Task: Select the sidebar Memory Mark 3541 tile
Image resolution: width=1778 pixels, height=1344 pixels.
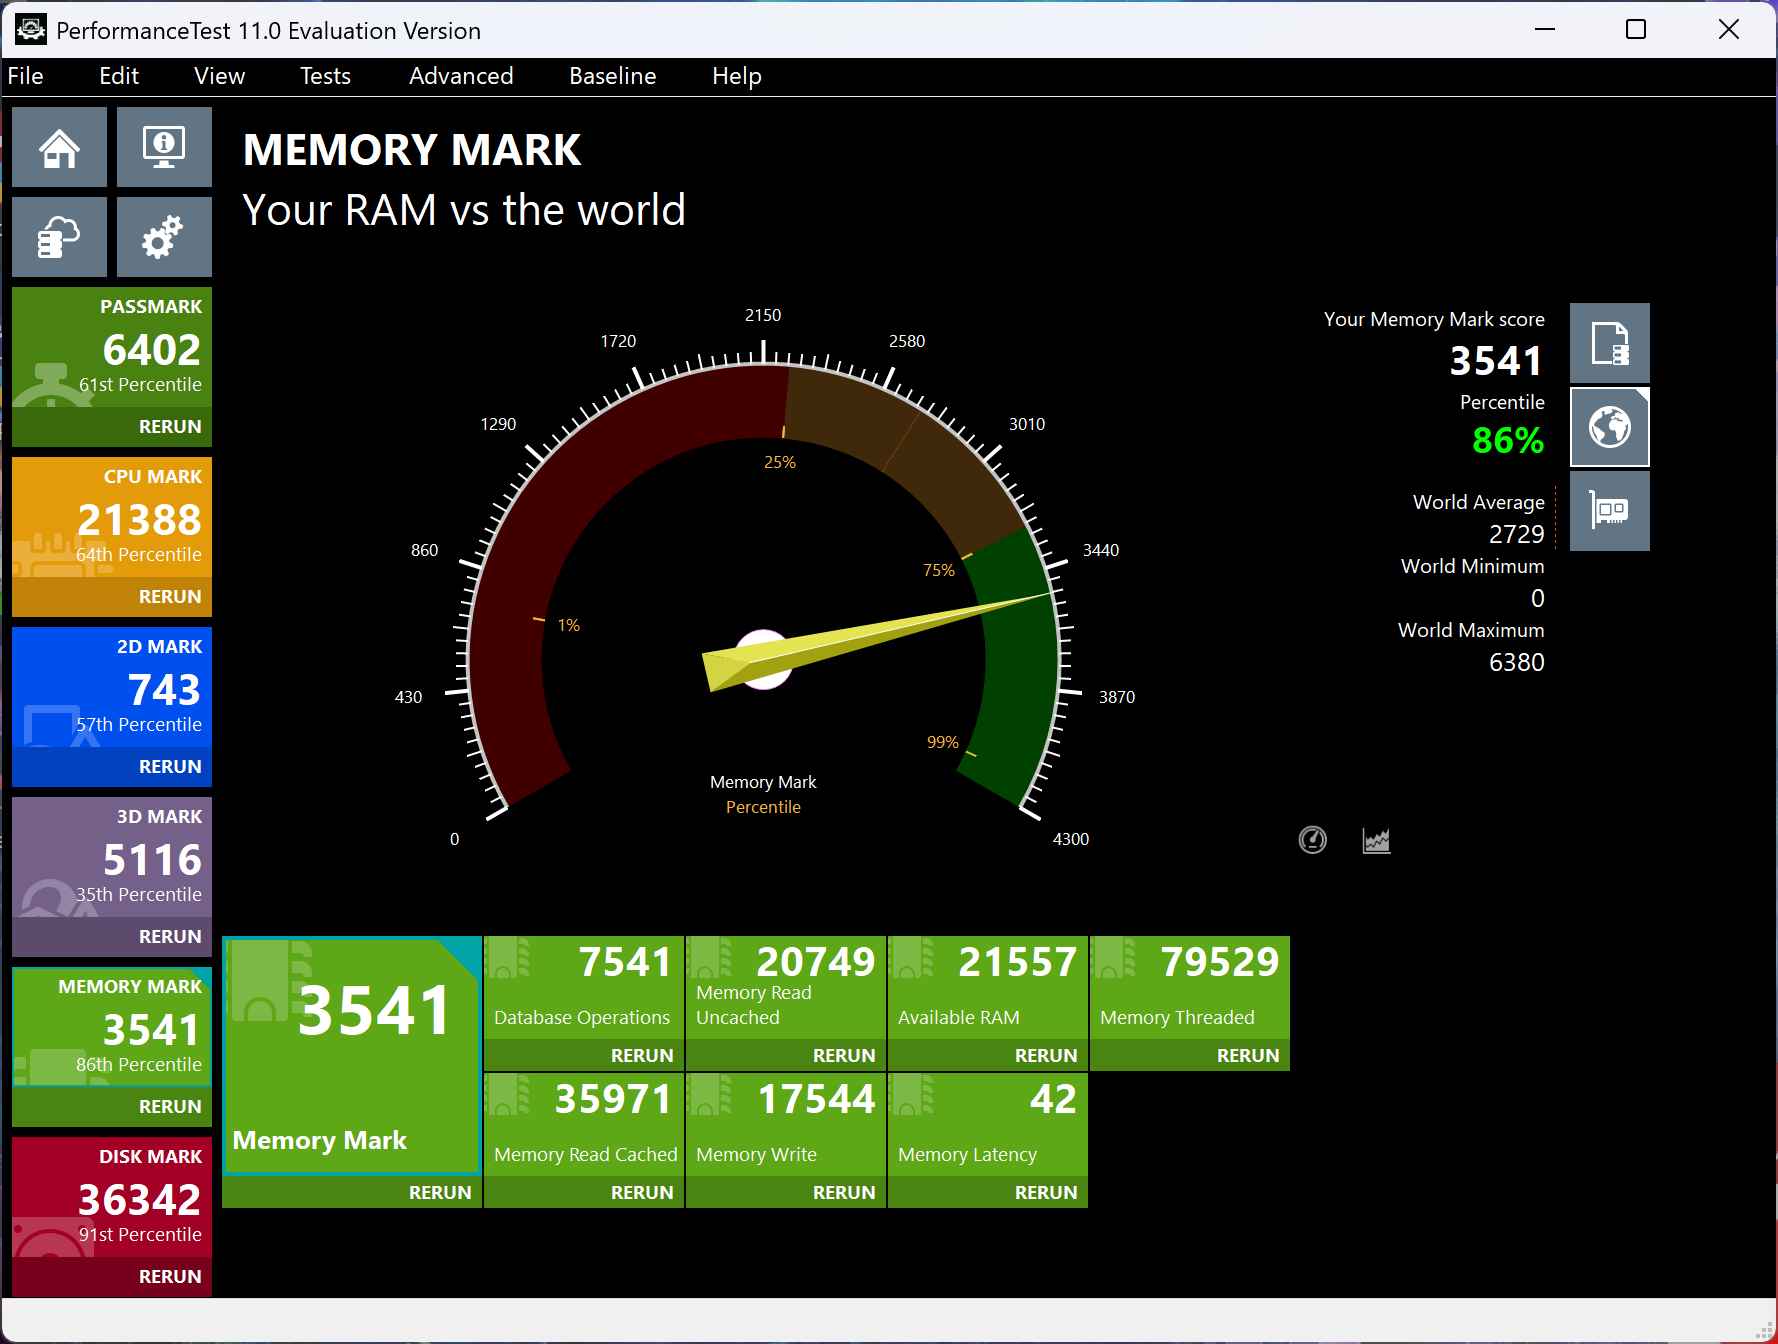Action: 112,1027
